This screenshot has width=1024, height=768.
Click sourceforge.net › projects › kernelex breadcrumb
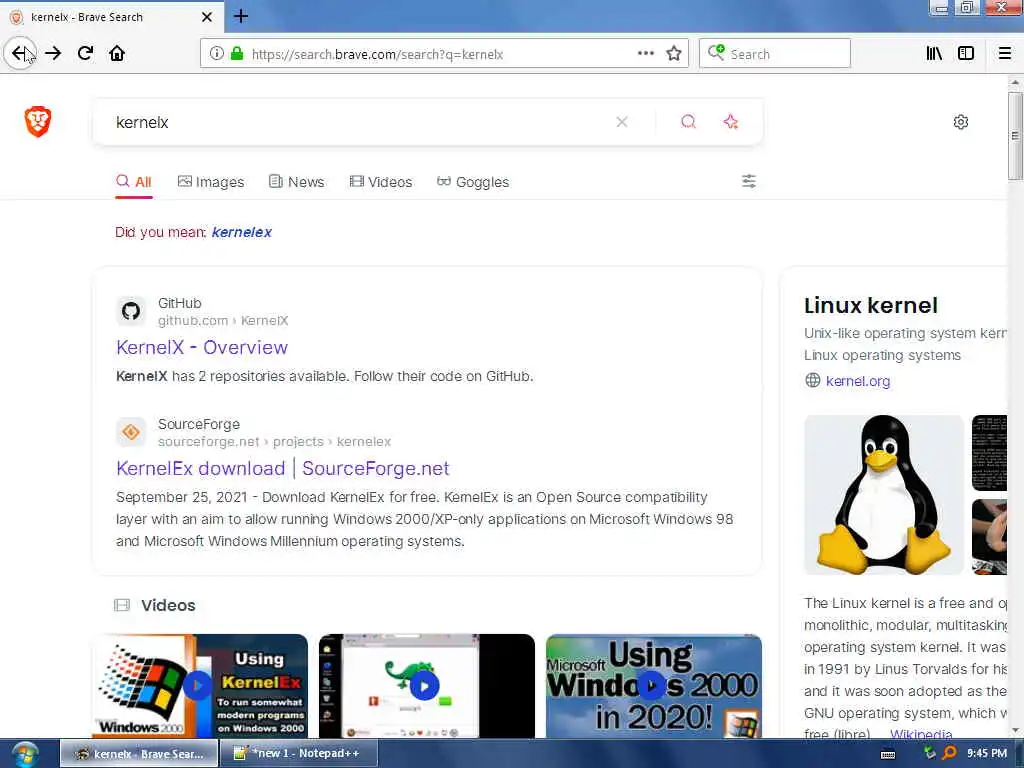click(x=274, y=442)
